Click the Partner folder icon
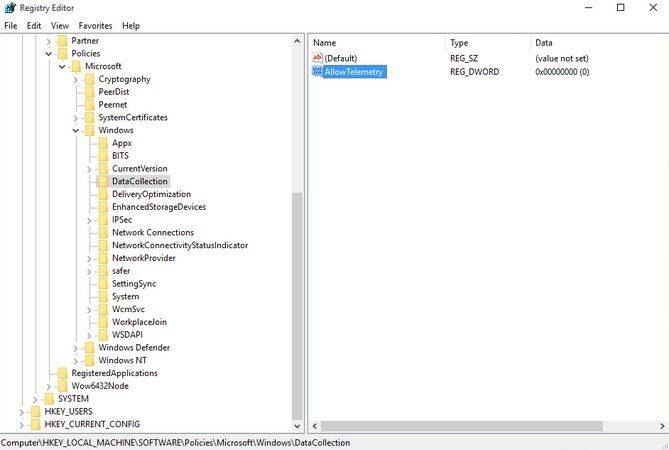This screenshot has height=450, width=669. 63,41
